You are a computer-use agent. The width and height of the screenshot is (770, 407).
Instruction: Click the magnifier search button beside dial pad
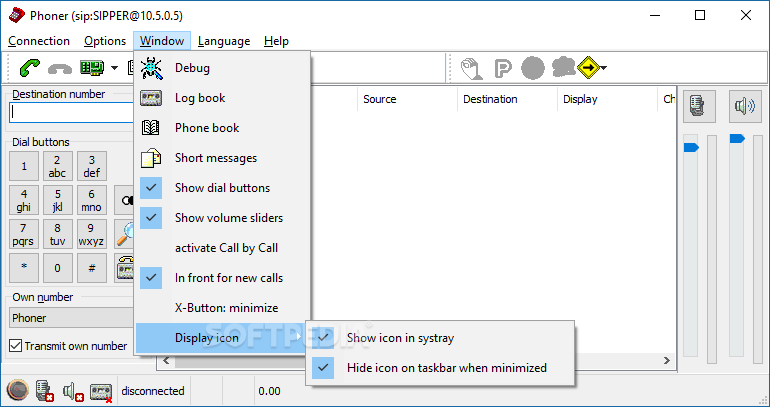124,234
